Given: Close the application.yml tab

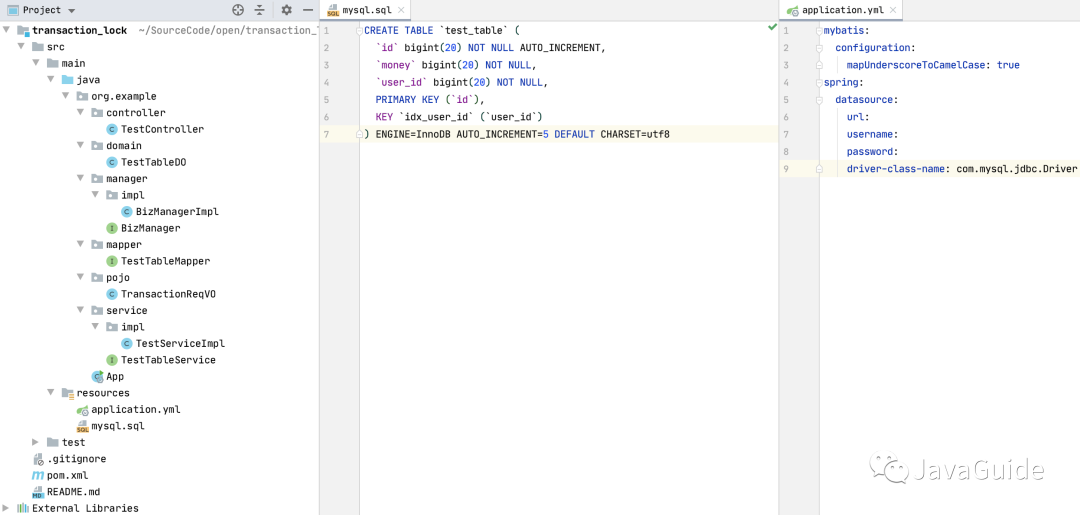Looking at the screenshot, I should click(x=893, y=10).
